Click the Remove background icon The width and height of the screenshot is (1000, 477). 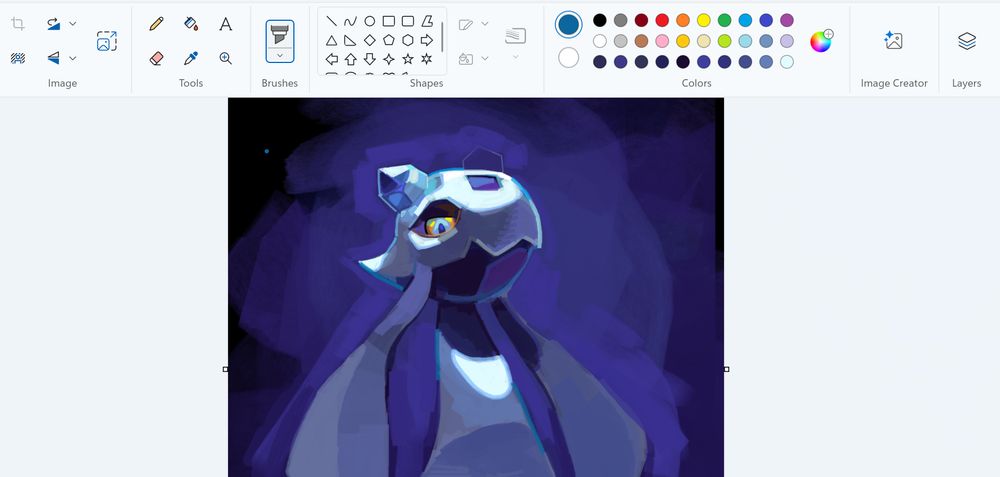coord(18,58)
